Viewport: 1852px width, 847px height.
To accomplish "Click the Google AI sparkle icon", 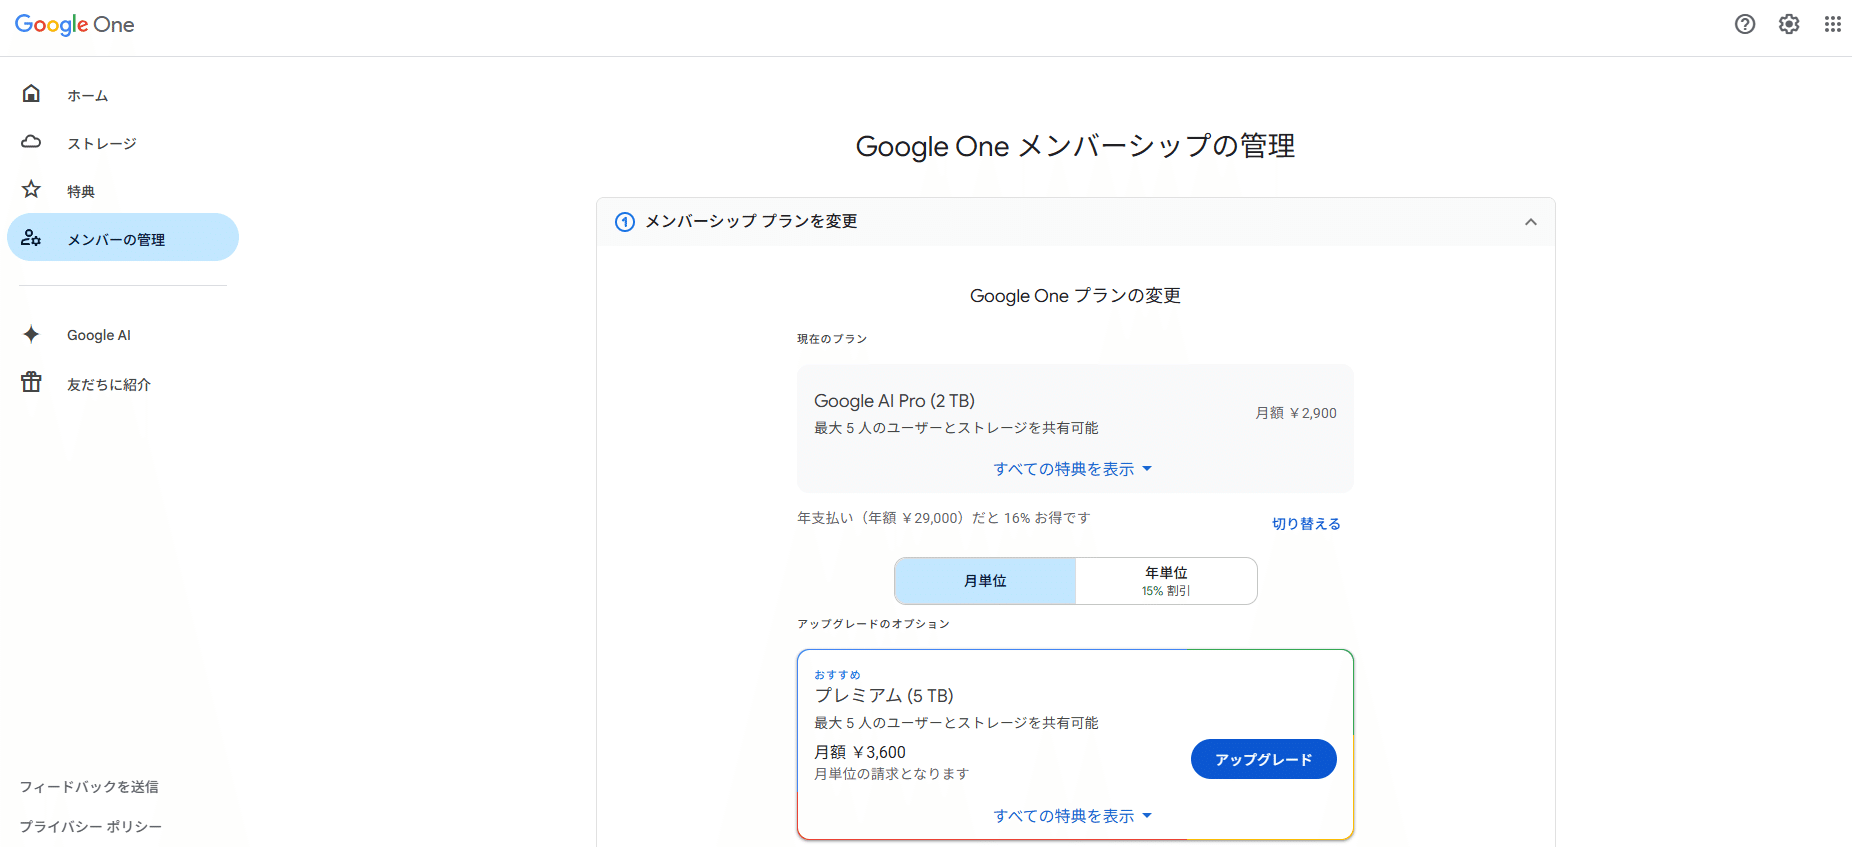I will (32, 334).
